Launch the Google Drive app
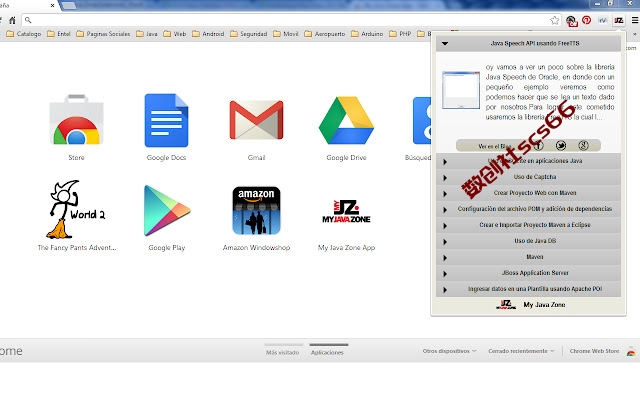This screenshot has width=640, height=400. coord(346,120)
